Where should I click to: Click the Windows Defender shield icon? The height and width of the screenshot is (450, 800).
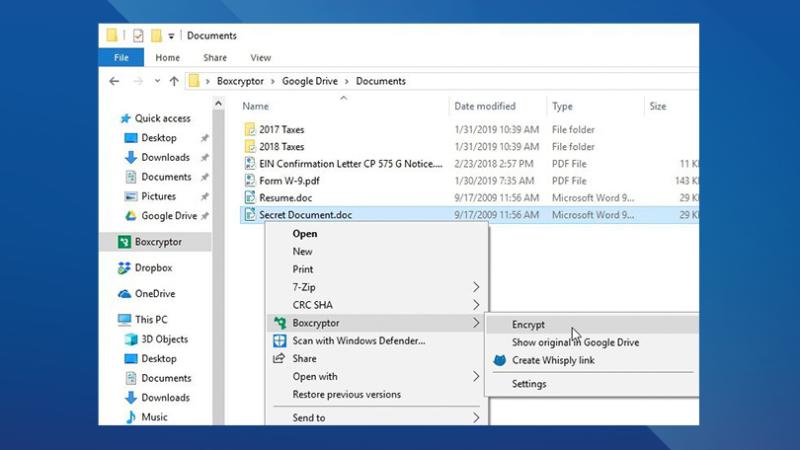(x=280, y=341)
